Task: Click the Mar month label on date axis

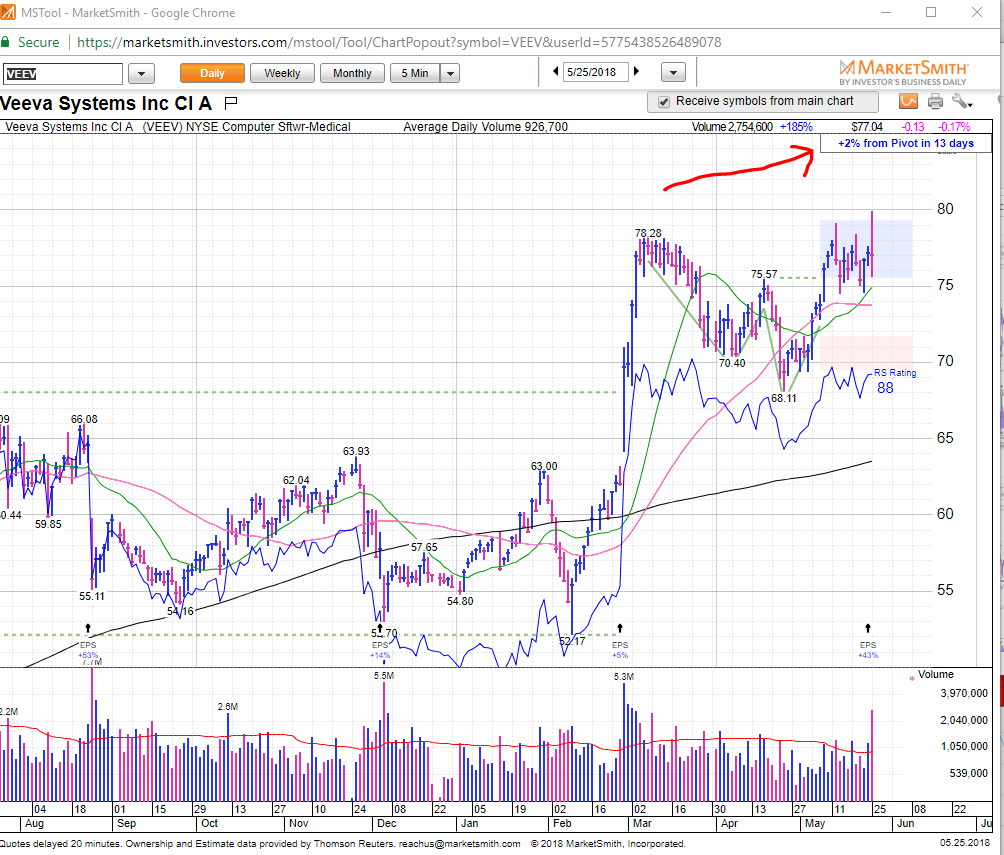Action: coord(642,824)
